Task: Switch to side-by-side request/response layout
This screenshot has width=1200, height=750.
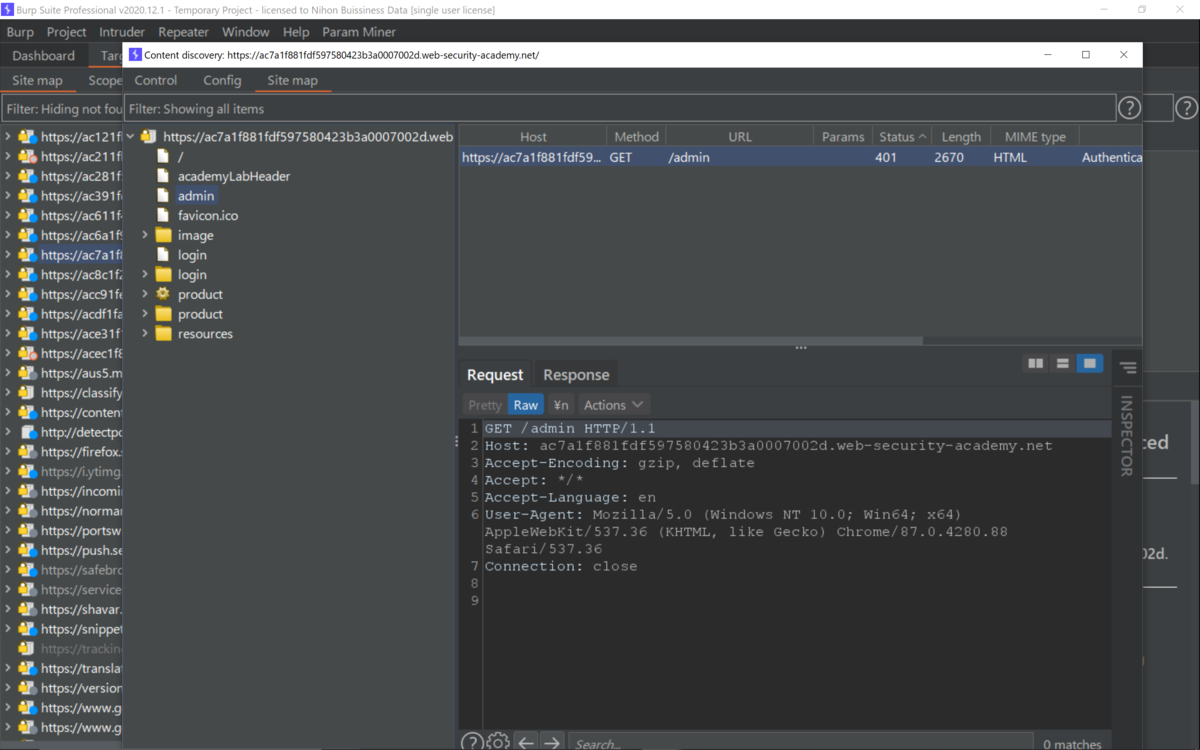Action: [1036, 363]
